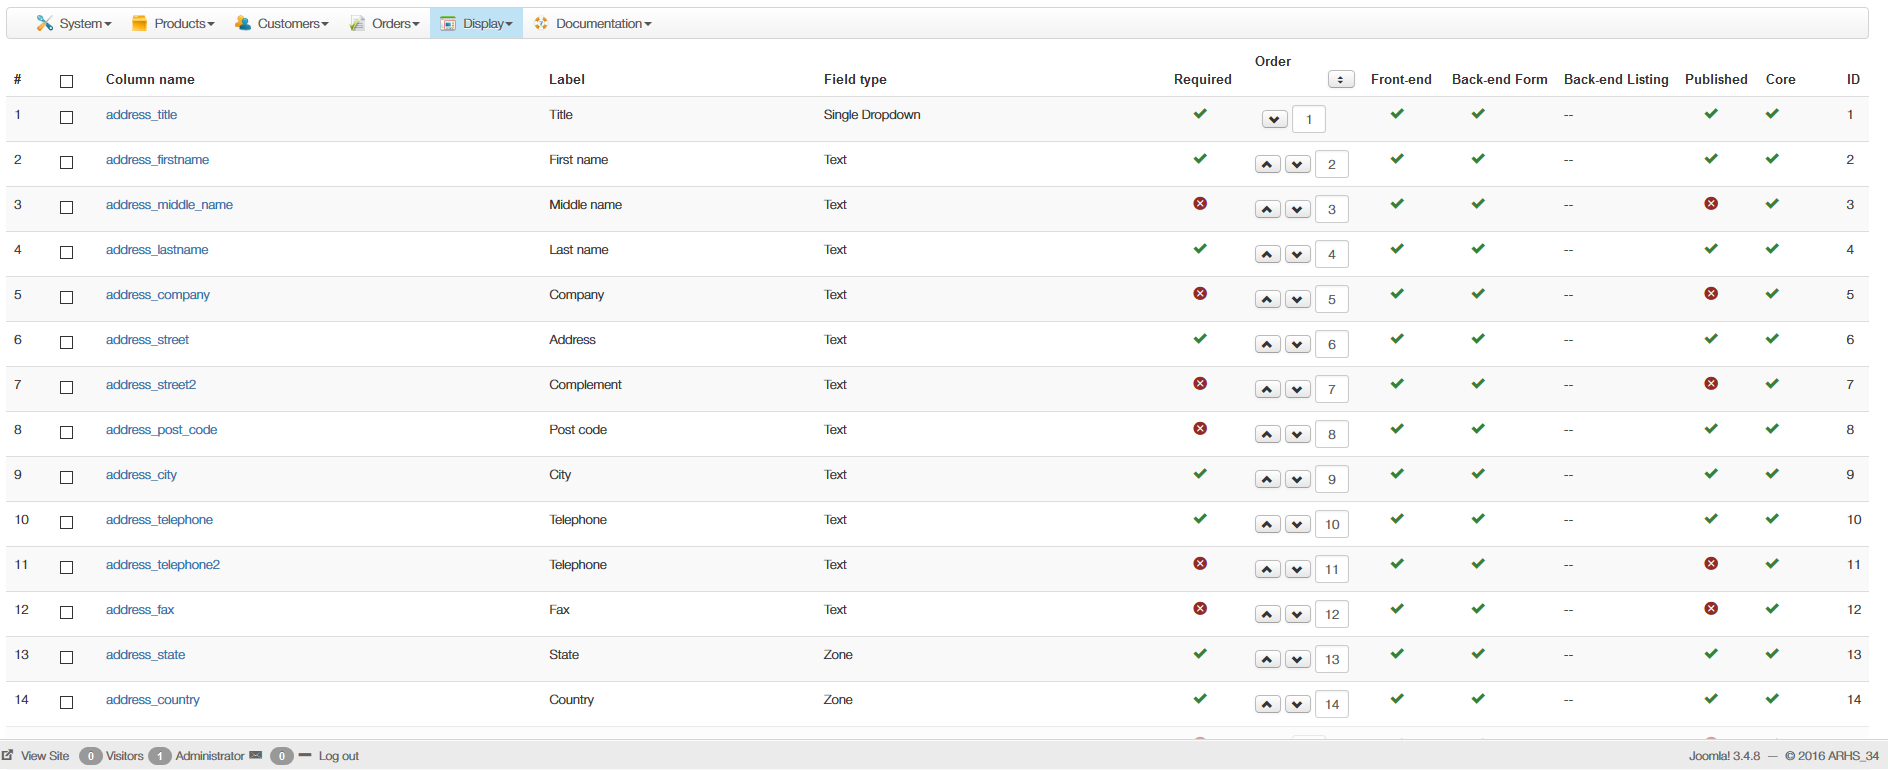Image resolution: width=1888 pixels, height=770 pixels.
Task: Expand the Products menu
Action: pyautogui.click(x=173, y=24)
